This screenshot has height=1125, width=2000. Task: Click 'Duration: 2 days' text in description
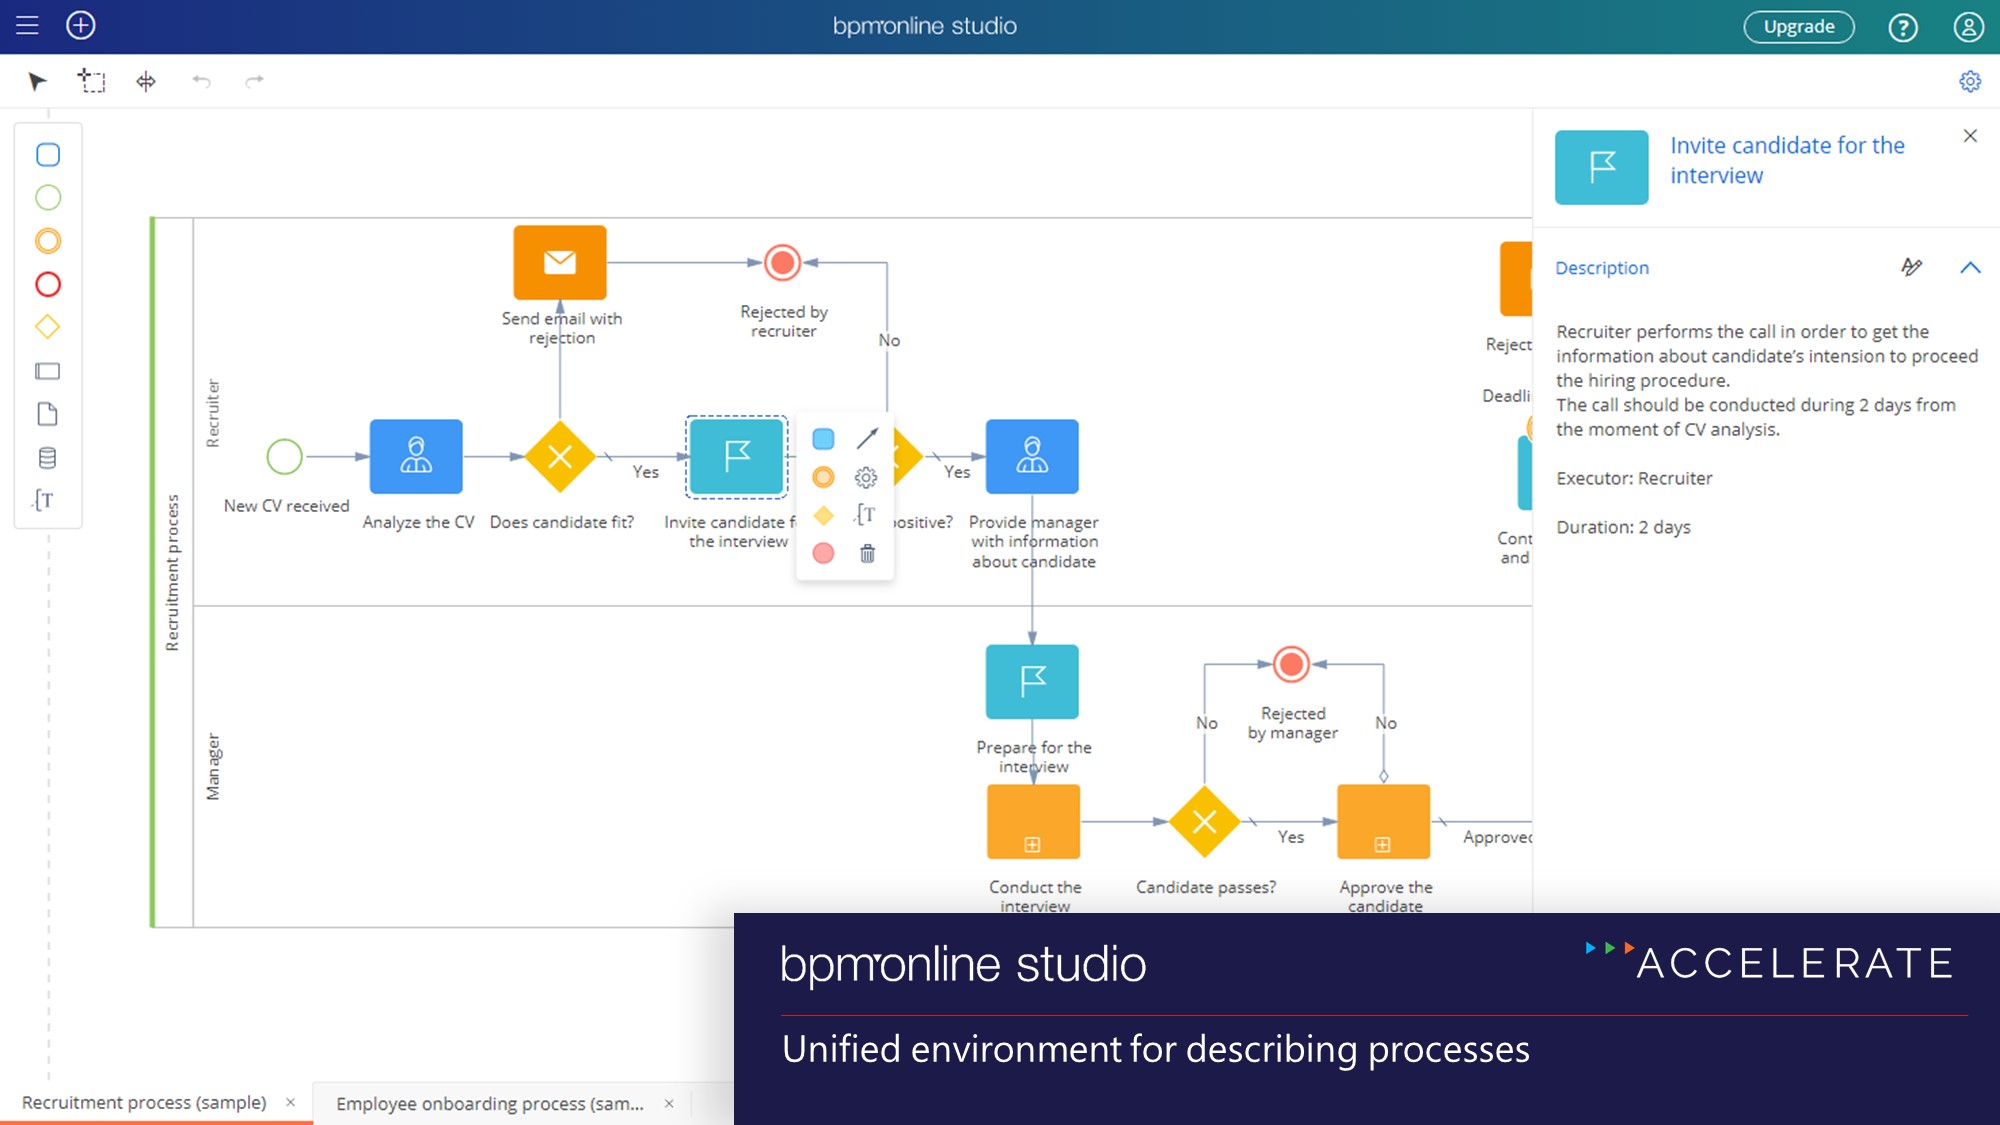tap(1623, 527)
